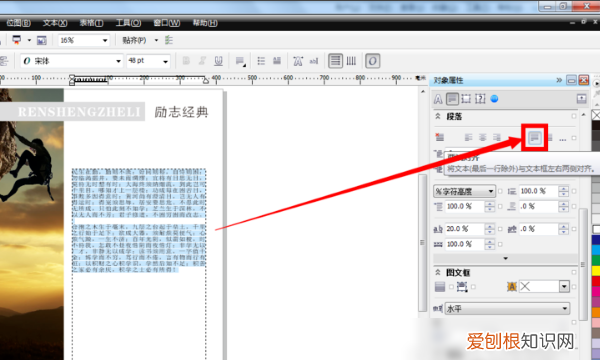Pick the red swatch in color palette
This screenshot has height=360, width=600.
596,281
